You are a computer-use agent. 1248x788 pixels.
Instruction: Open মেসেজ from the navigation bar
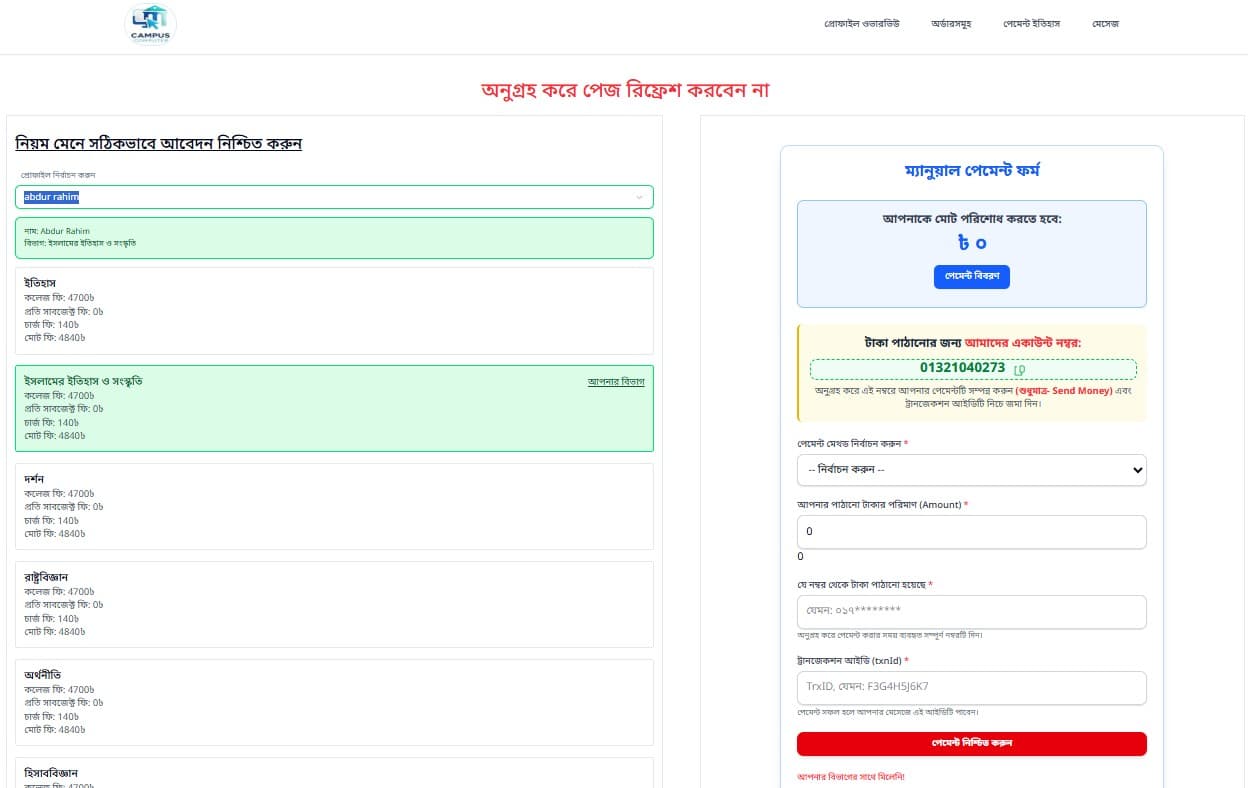(x=1105, y=23)
